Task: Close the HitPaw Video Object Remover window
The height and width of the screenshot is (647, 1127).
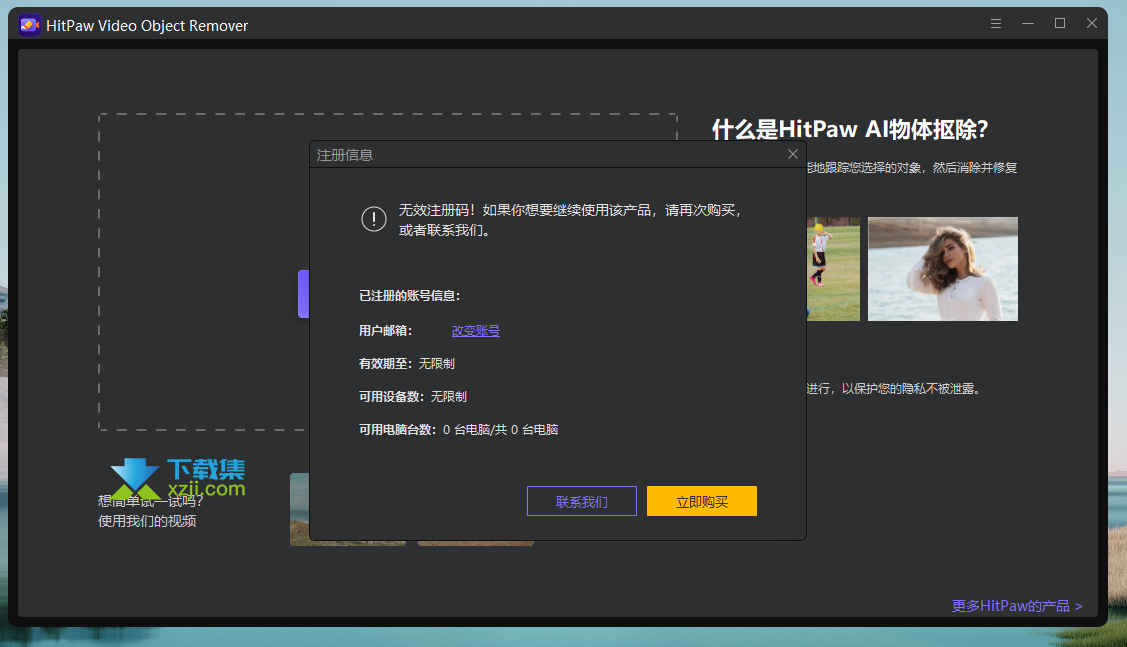Action: click(x=1092, y=24)
